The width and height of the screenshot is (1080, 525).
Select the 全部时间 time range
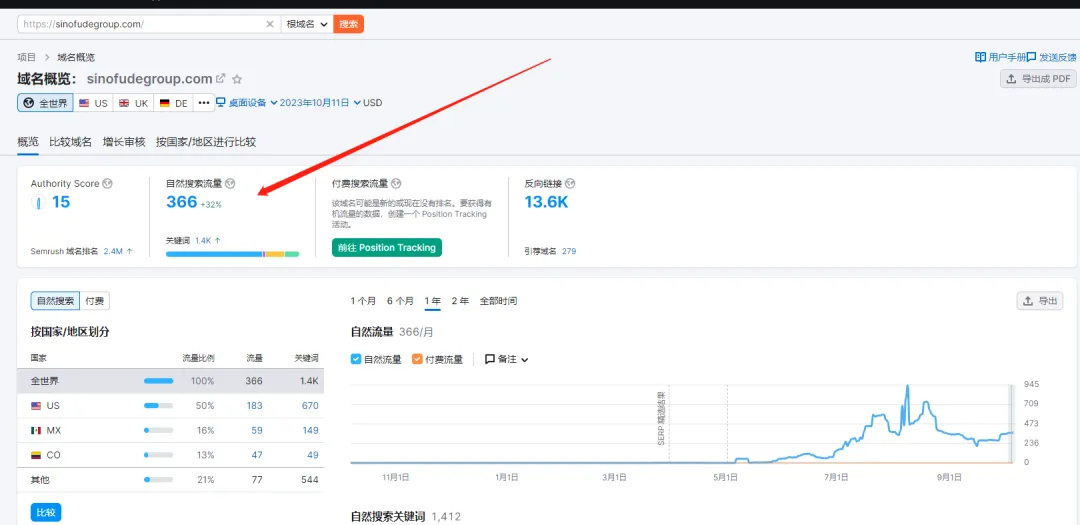(498, 301)
